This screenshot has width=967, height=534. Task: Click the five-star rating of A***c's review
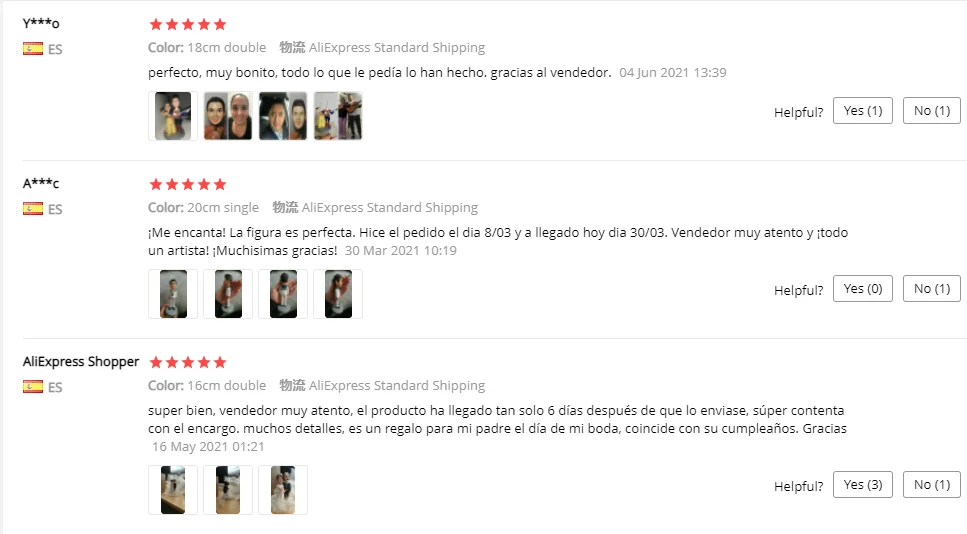click(188, 184)
